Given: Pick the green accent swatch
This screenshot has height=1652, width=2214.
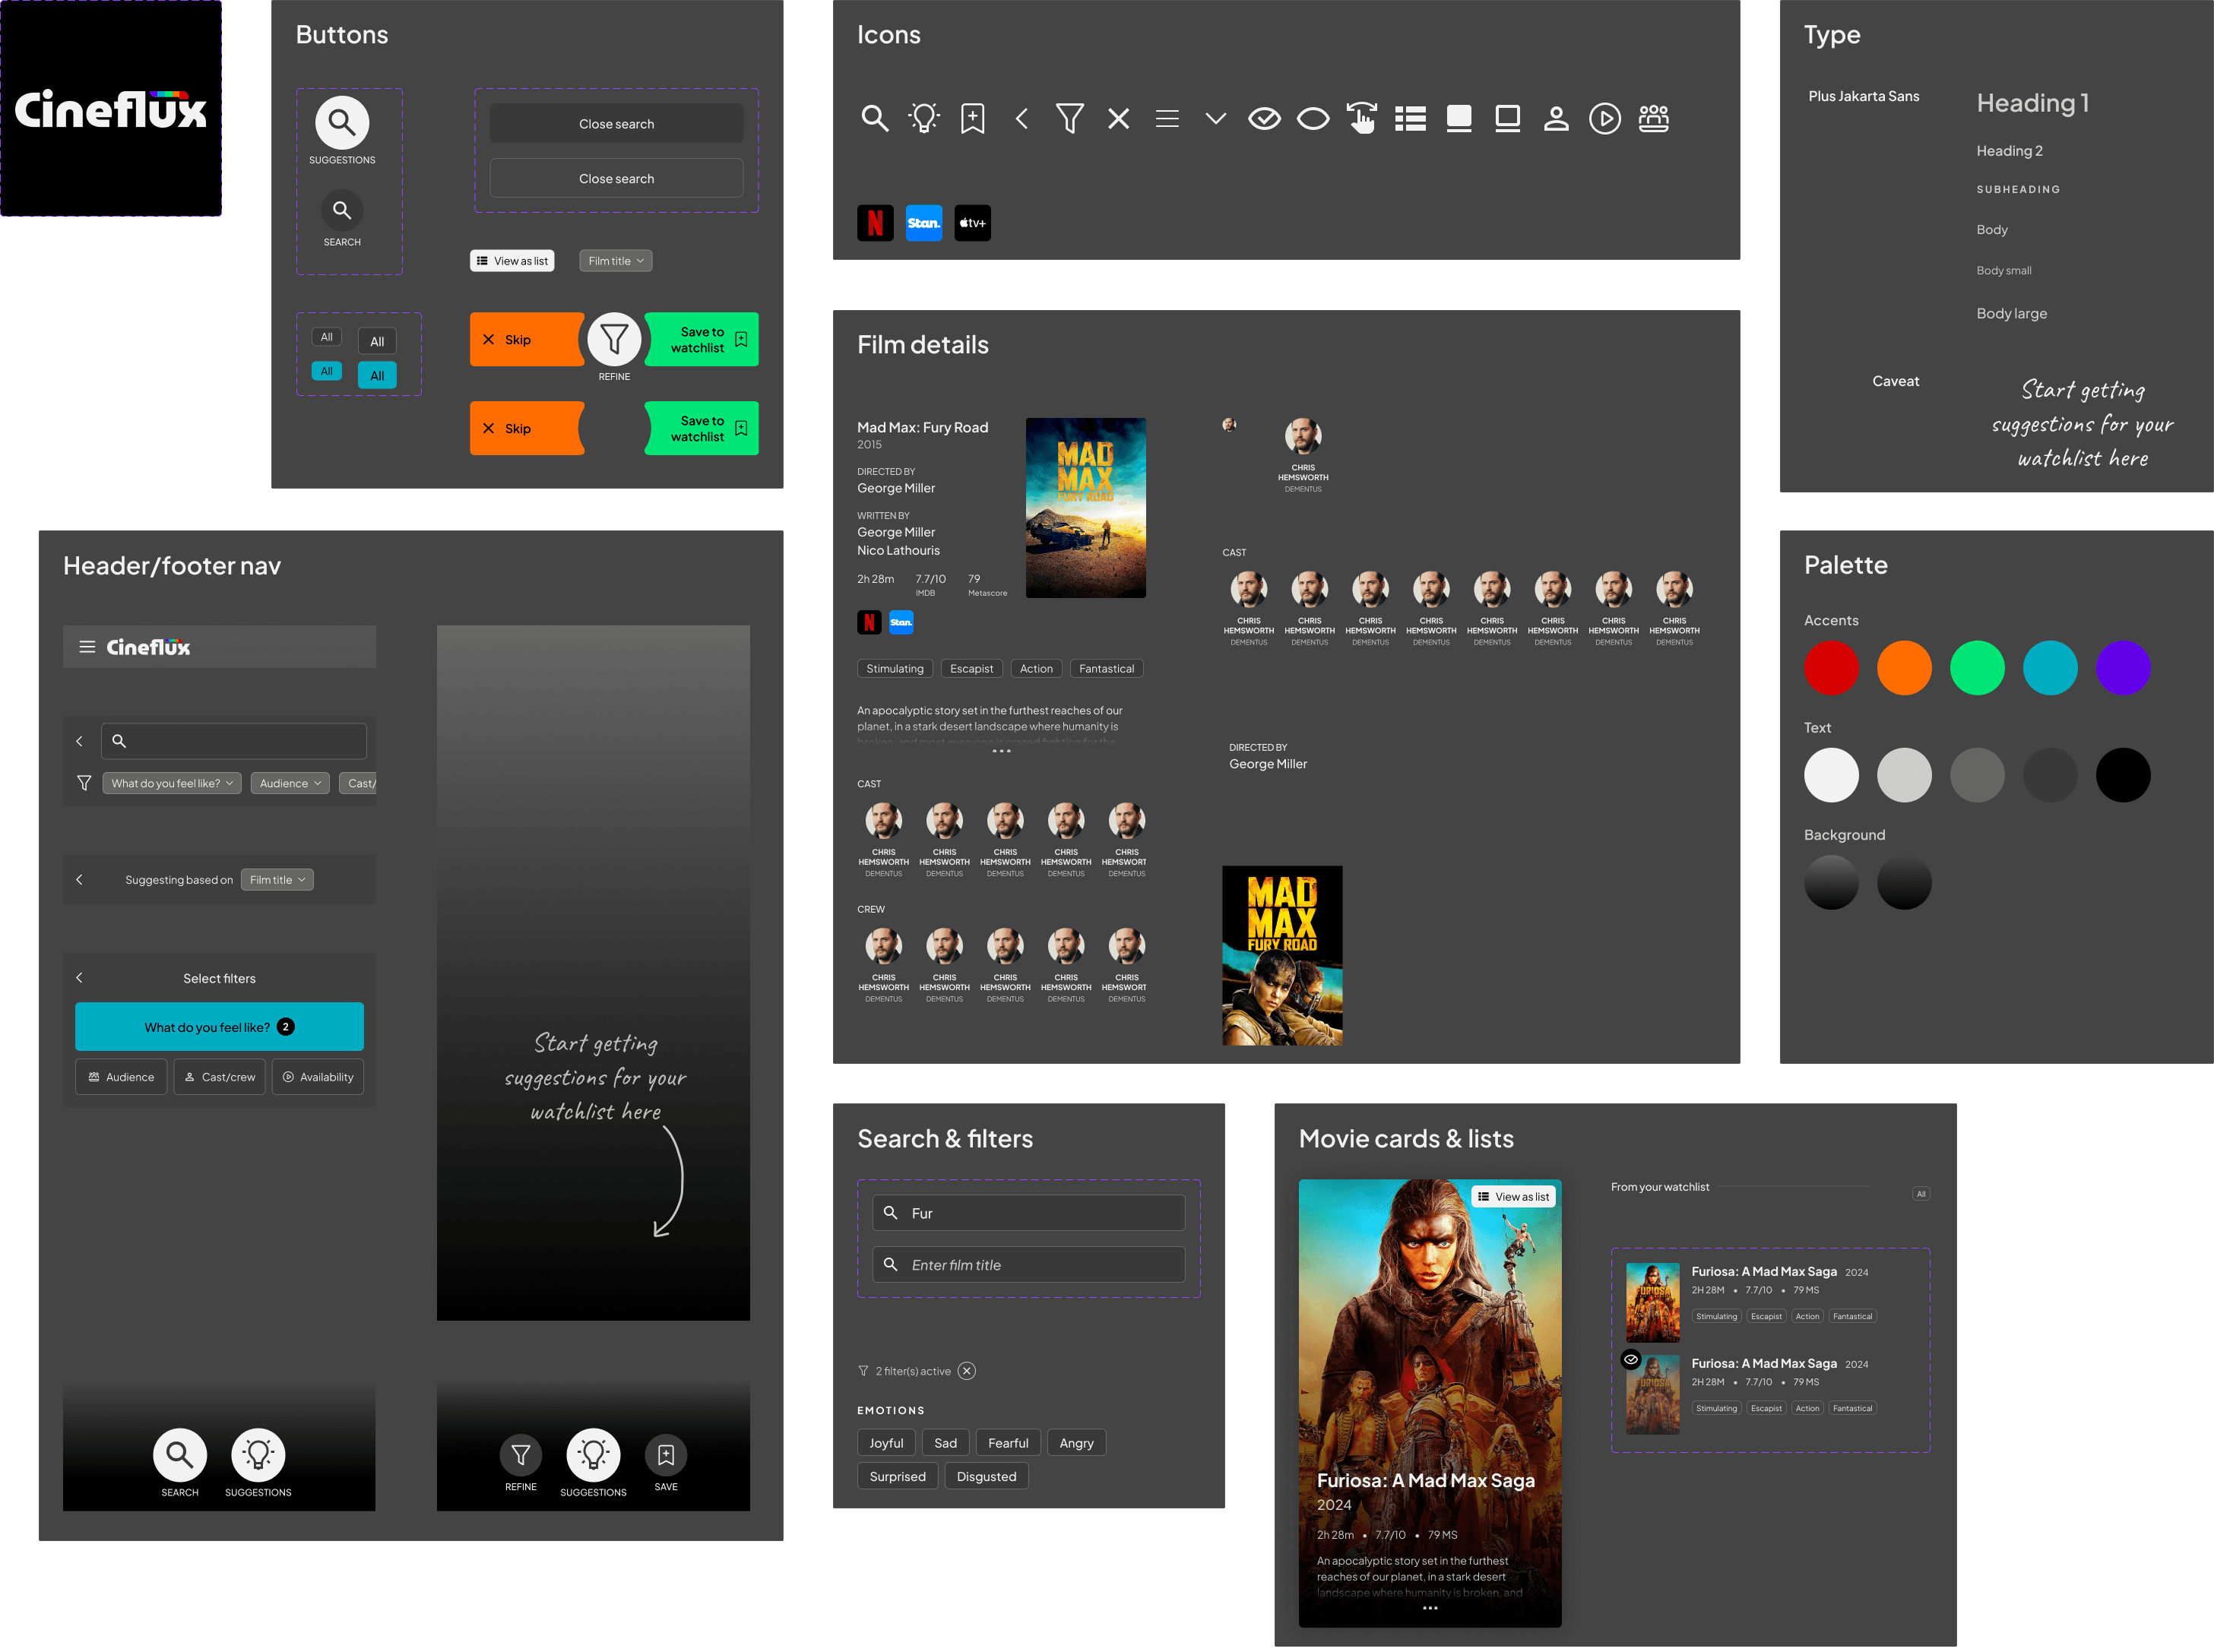Looking at the screenshot, I should (x=1977, y=668).
